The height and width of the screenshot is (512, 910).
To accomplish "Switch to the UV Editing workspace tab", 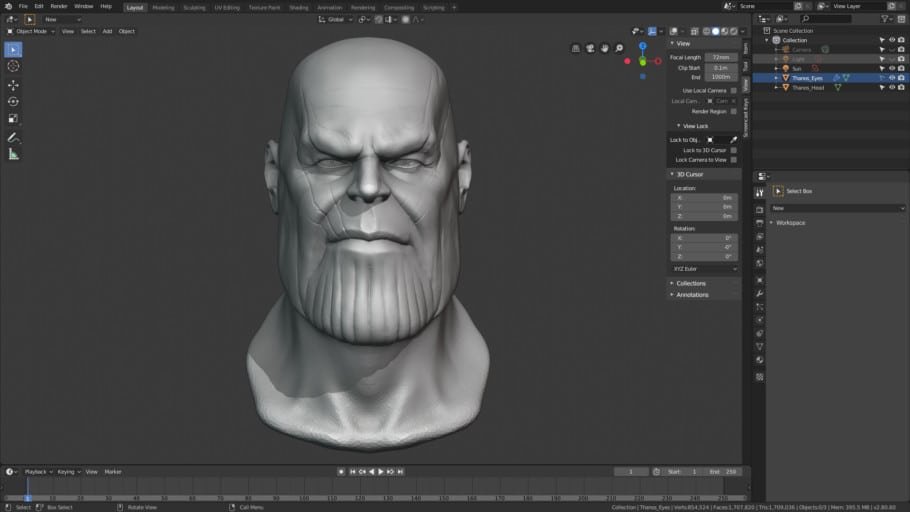I will coord(227,8).
